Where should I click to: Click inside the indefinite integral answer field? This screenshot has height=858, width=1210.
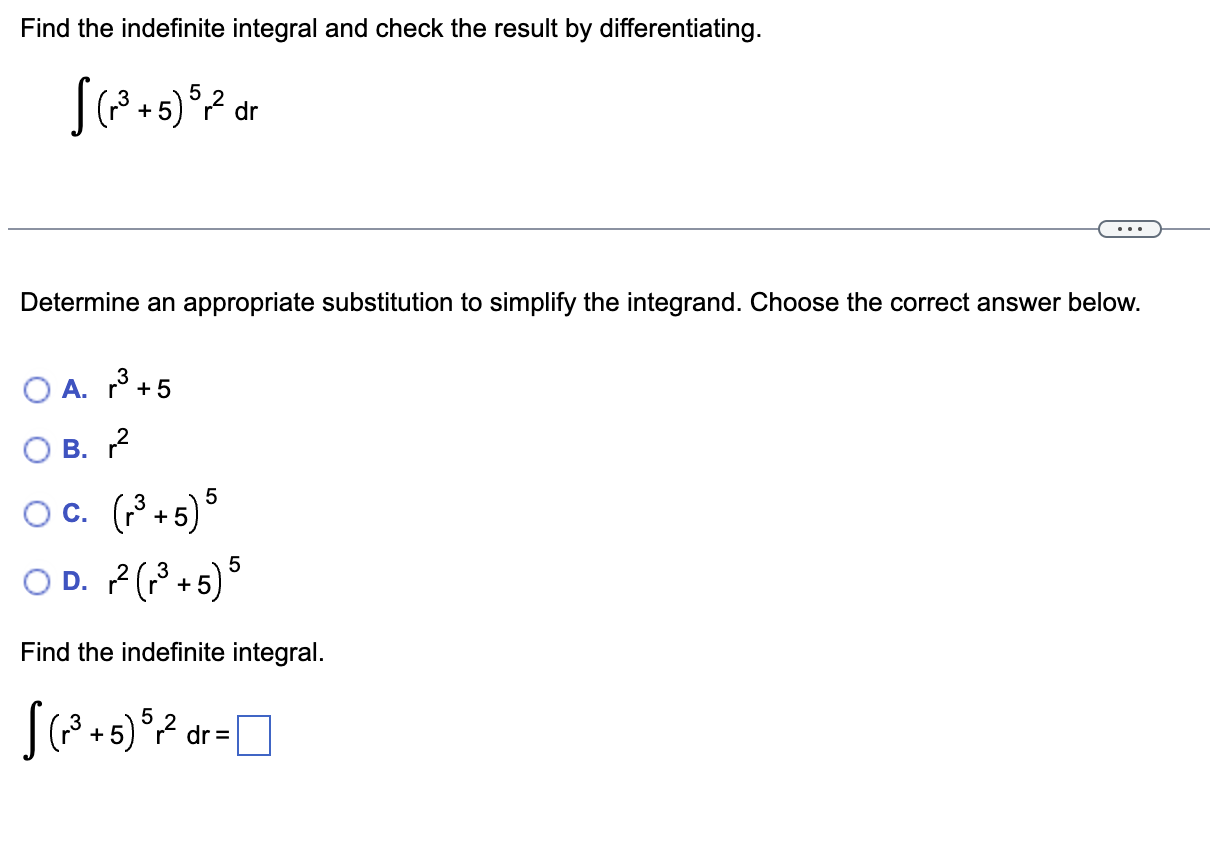pos(253,736)
